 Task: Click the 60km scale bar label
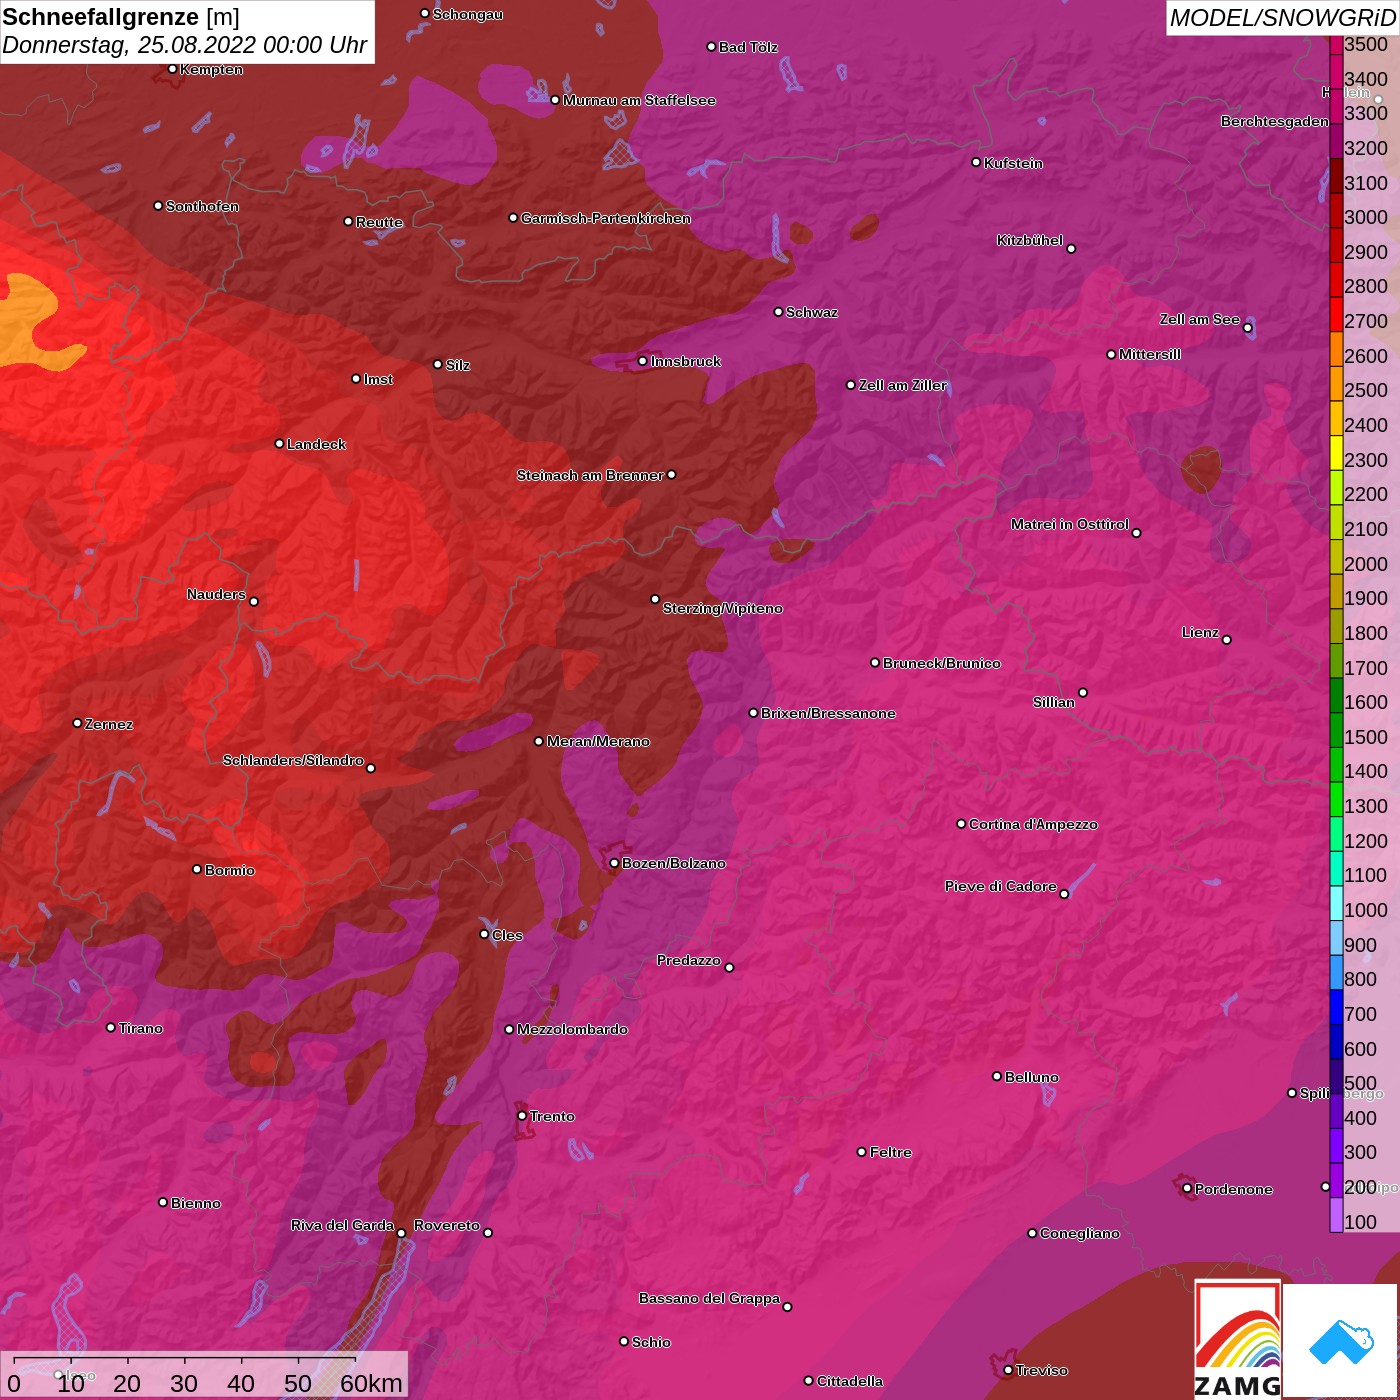coord(371,1383)
